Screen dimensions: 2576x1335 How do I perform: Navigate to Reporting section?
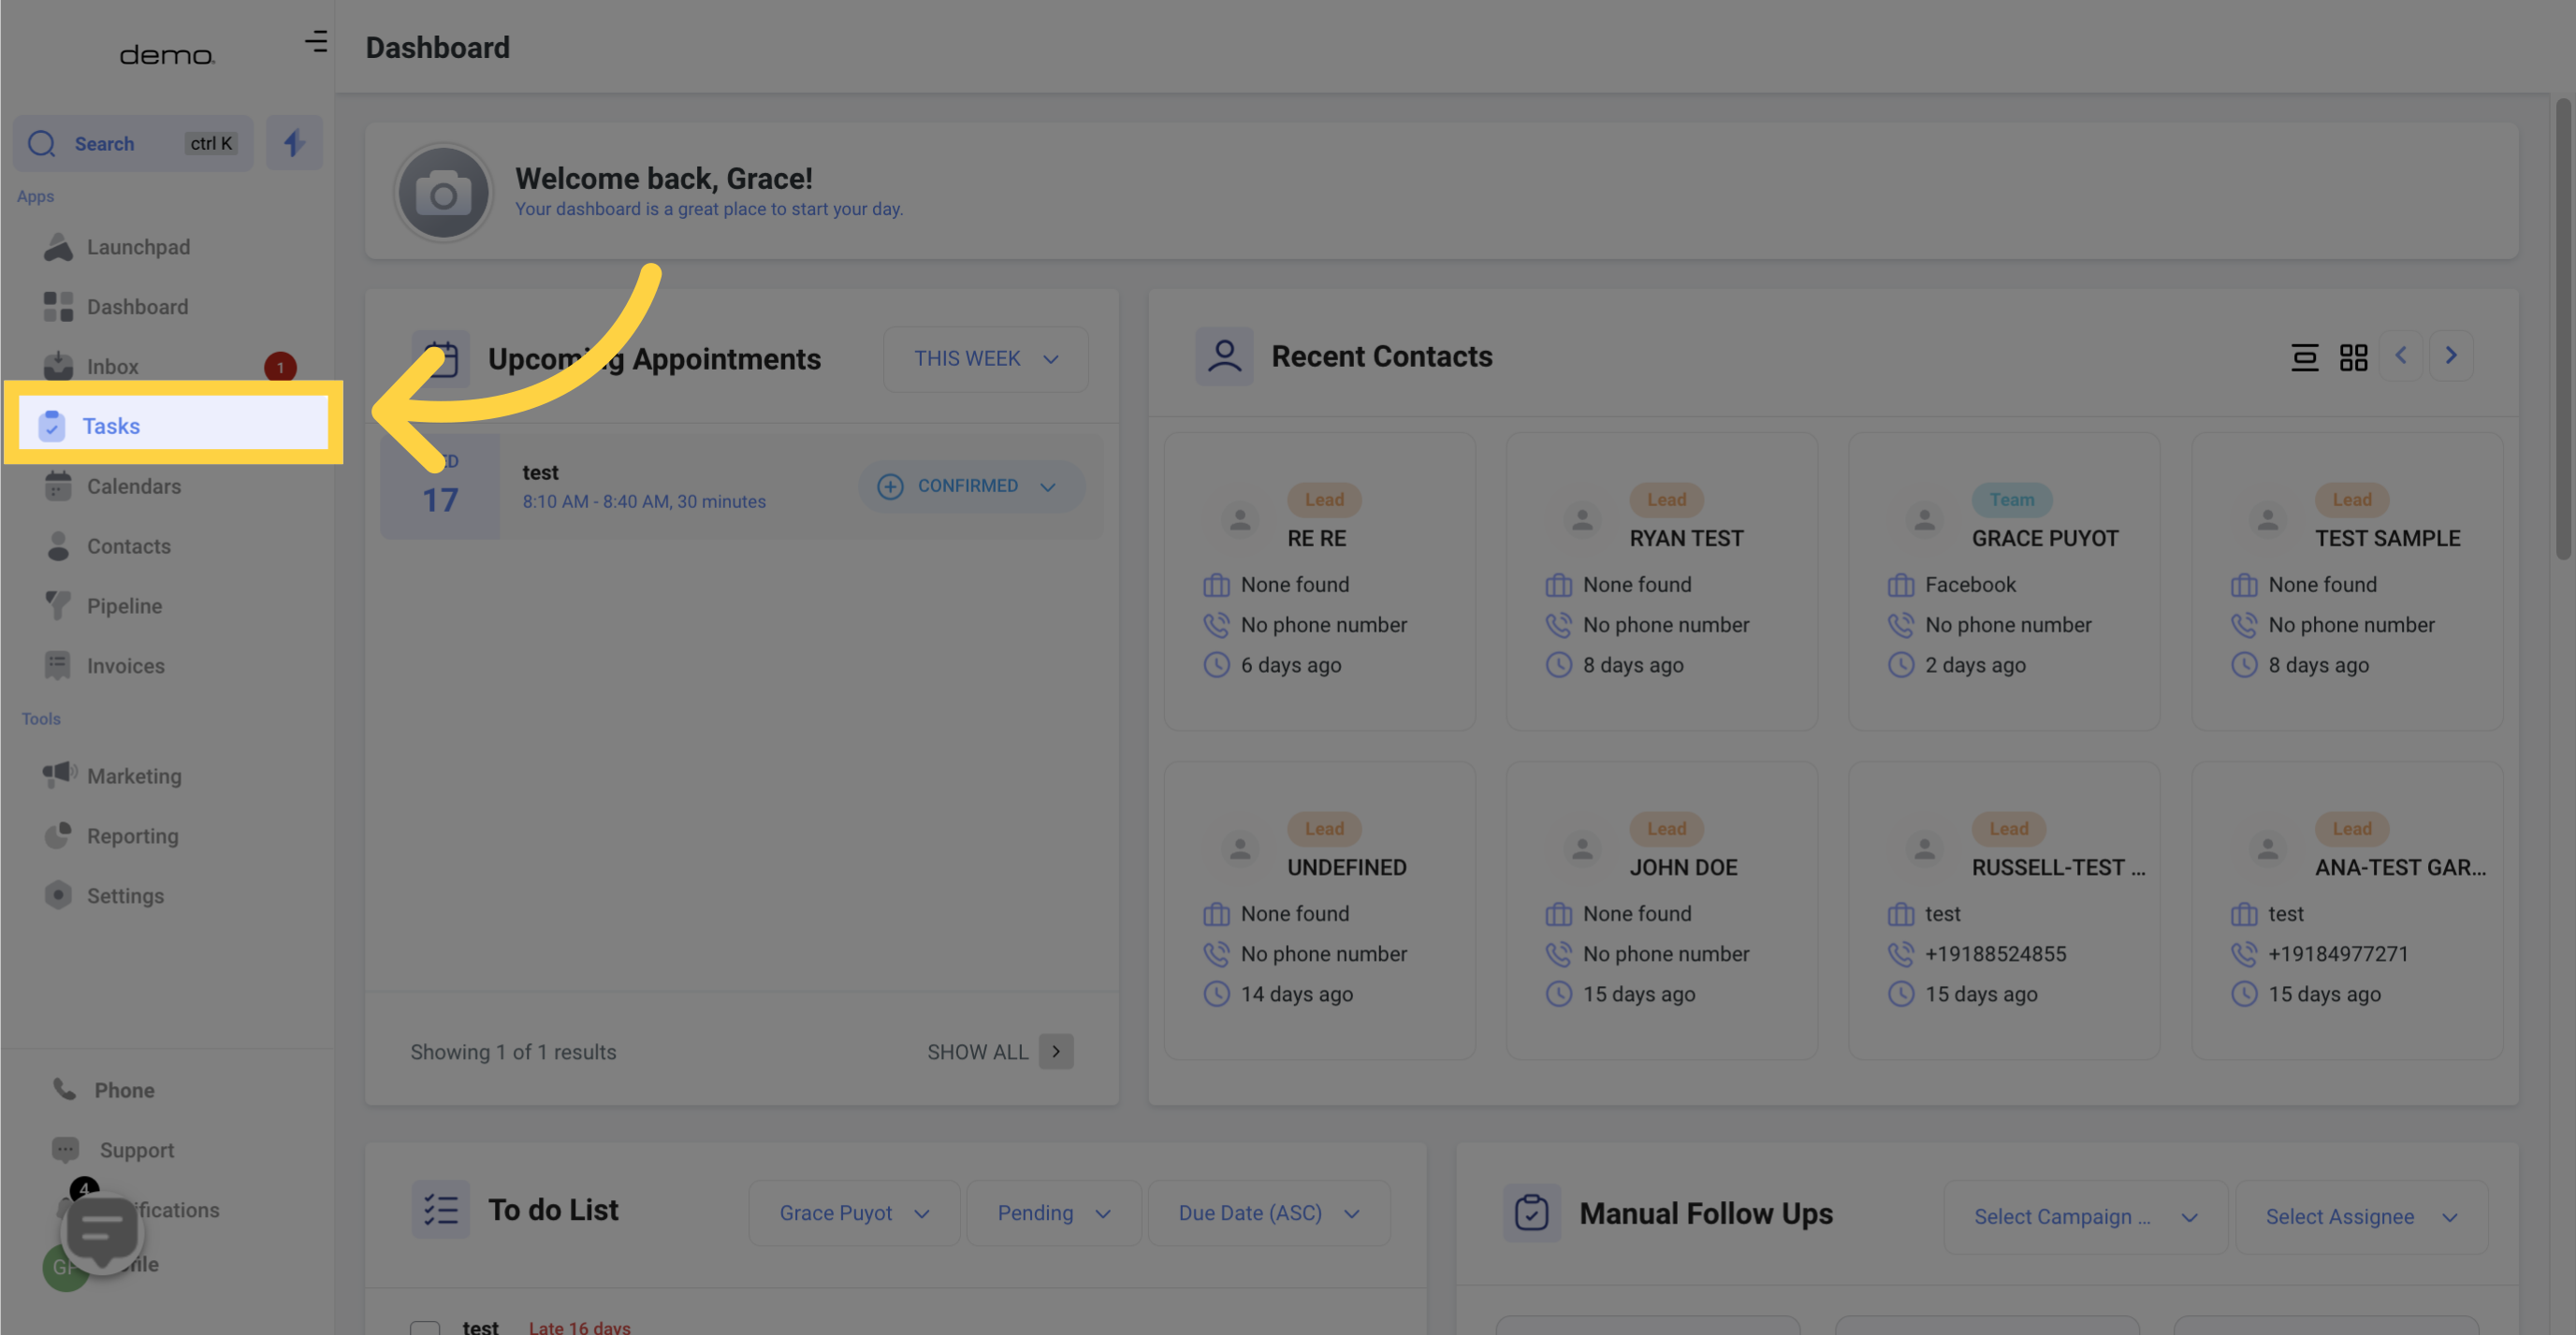click(131, 836)
